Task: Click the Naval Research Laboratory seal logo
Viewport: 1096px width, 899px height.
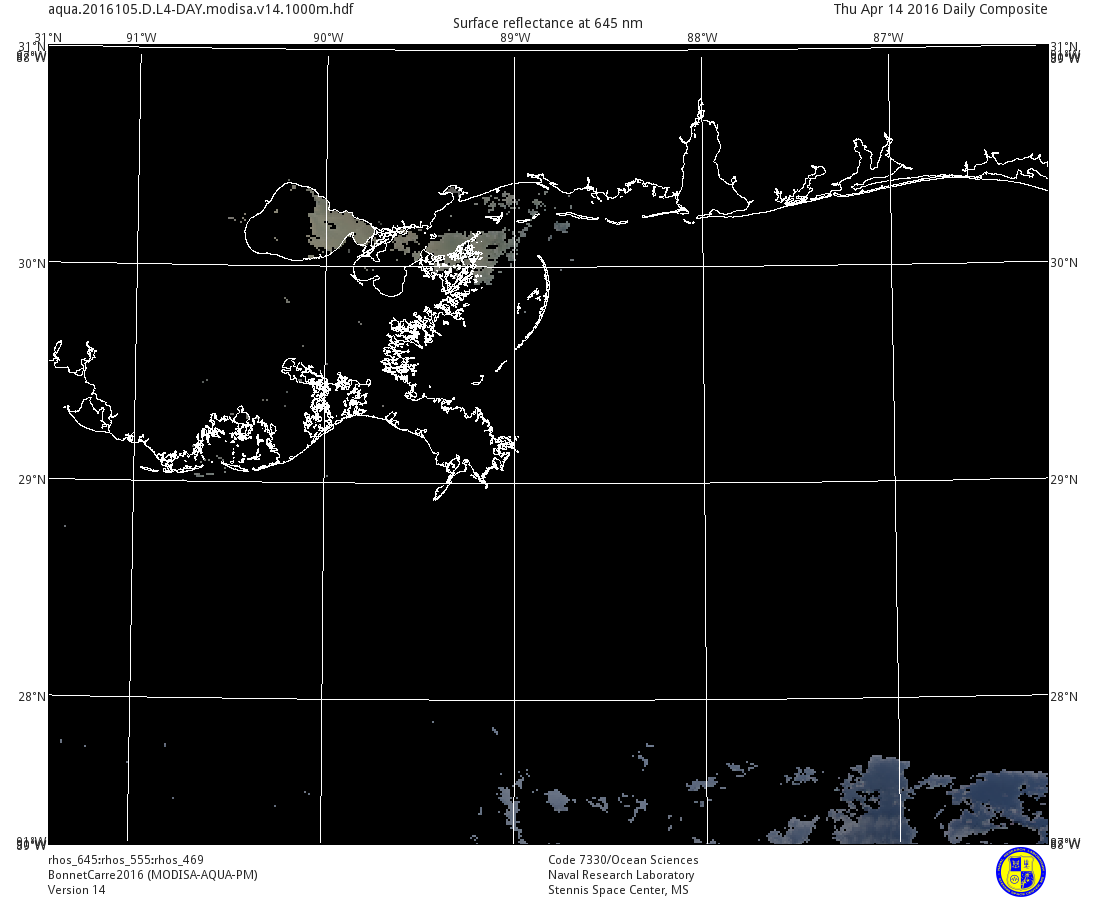Action: tap(1020, 872)
